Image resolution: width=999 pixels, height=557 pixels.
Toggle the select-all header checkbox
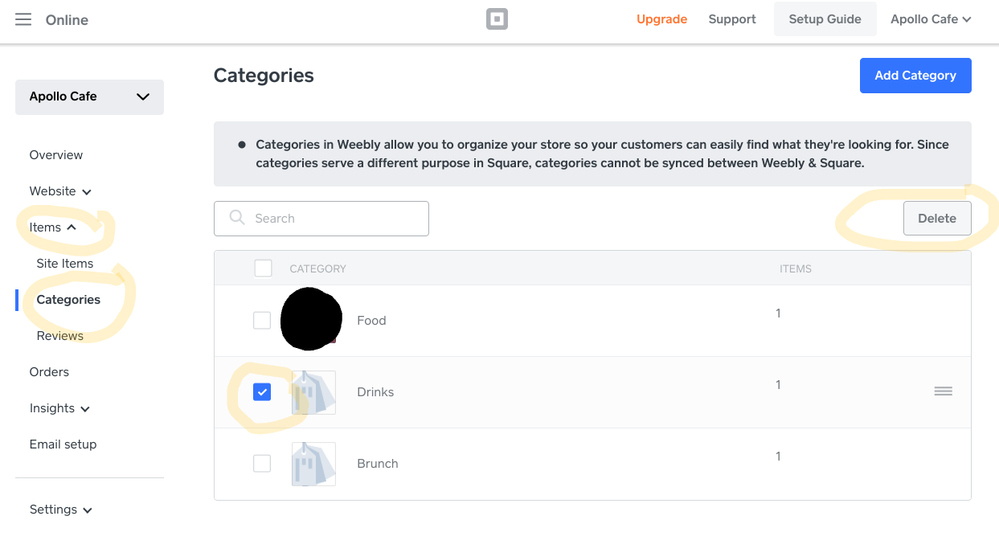[263, 268]
